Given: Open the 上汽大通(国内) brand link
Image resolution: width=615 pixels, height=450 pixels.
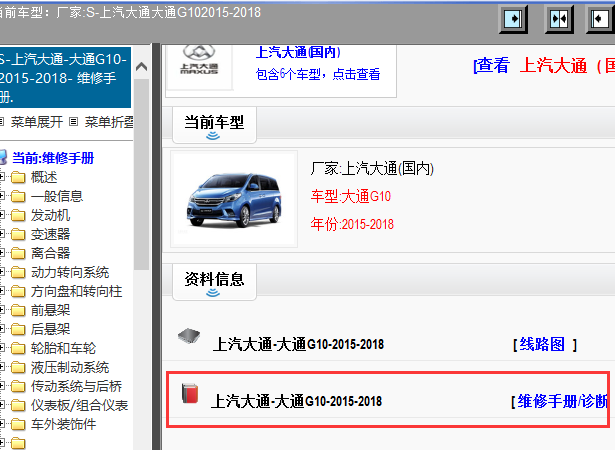Looking at the screenshot, I should pyautogui.click(x=298, y=52).
